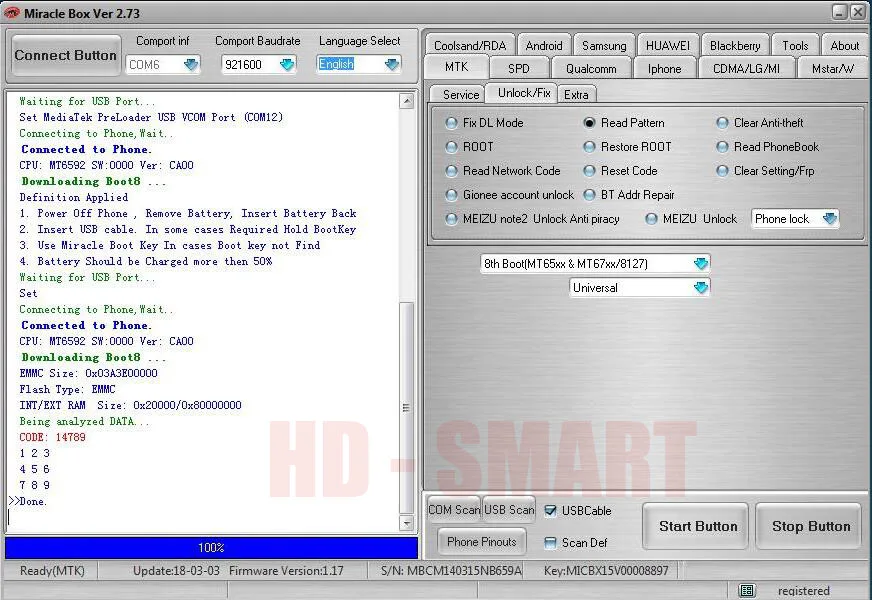872x600 pixels.
Task: Select the Clear Setting/Frp option
Action: [722, 171]
